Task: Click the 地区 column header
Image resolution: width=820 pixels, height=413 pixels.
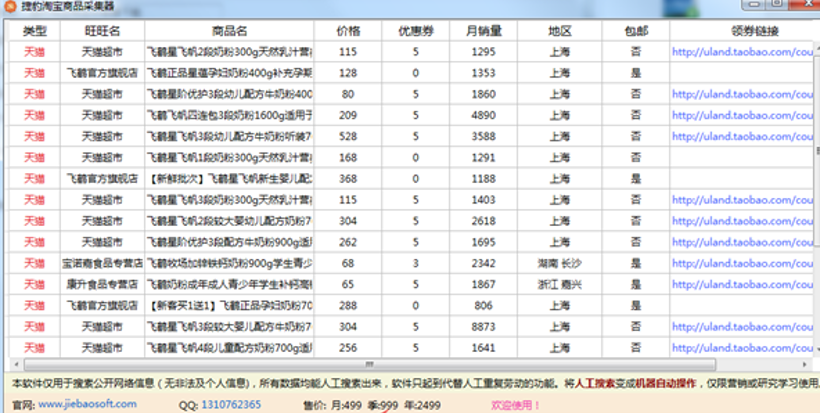Action: point(560,31)
